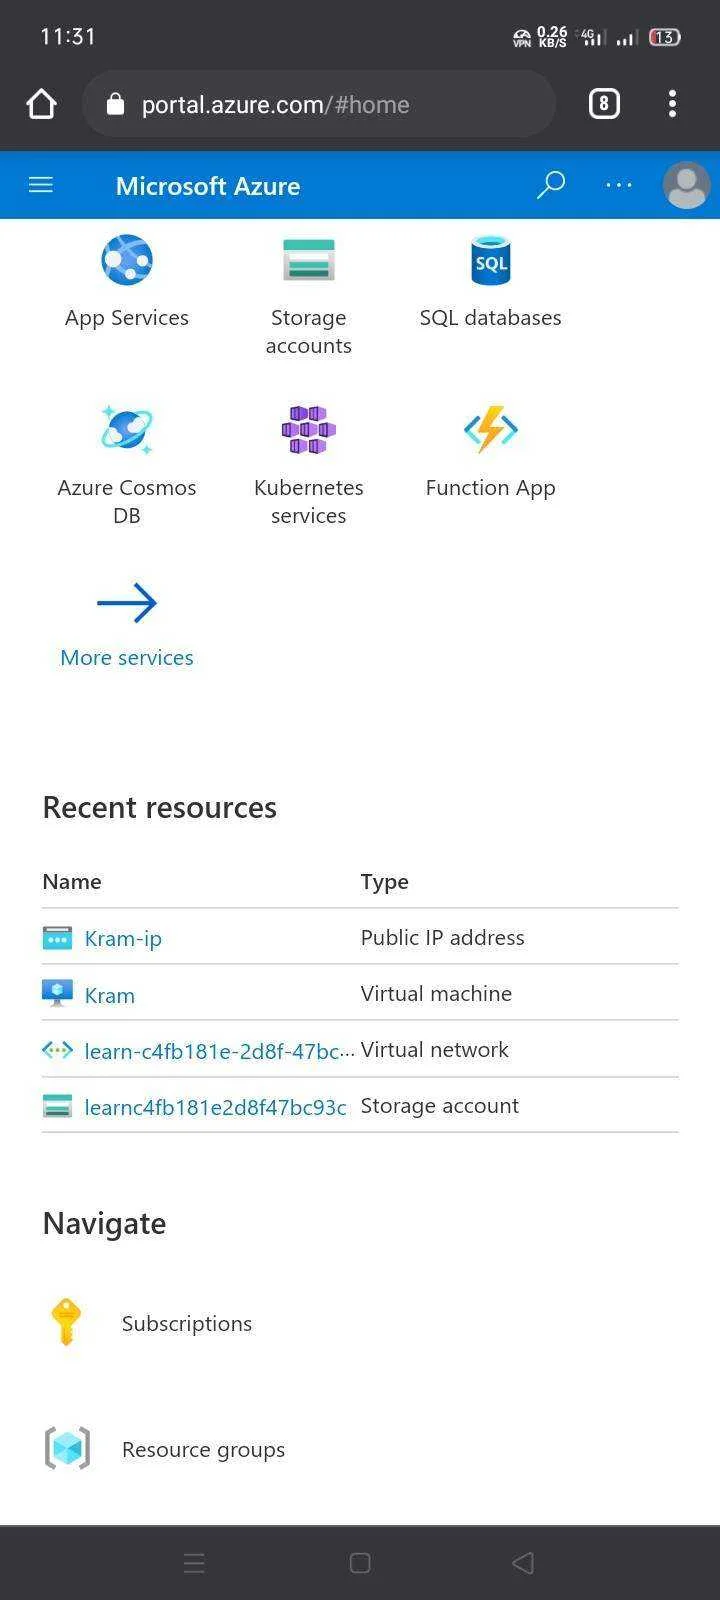Open the learnc4fb181e2d8f47bc93c storage link
The height and width of the screenshot is (1600, 720).
pyautogui.click(x=215, y=1107)
